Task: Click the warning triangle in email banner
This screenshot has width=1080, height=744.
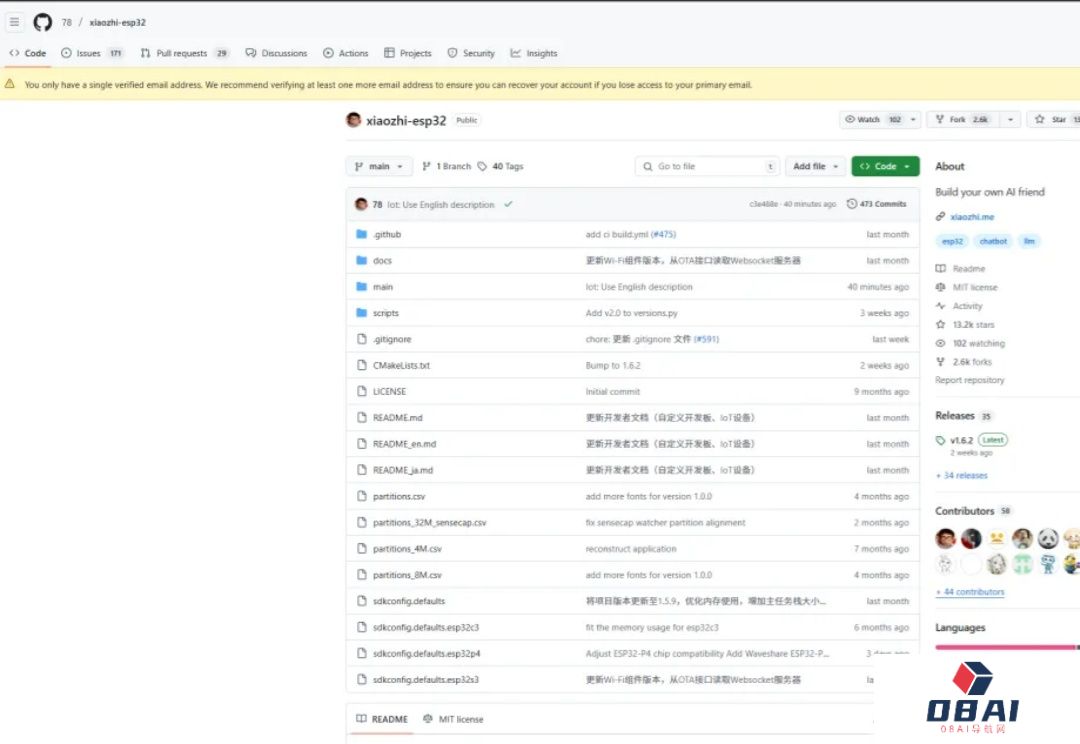Action: 10,84
